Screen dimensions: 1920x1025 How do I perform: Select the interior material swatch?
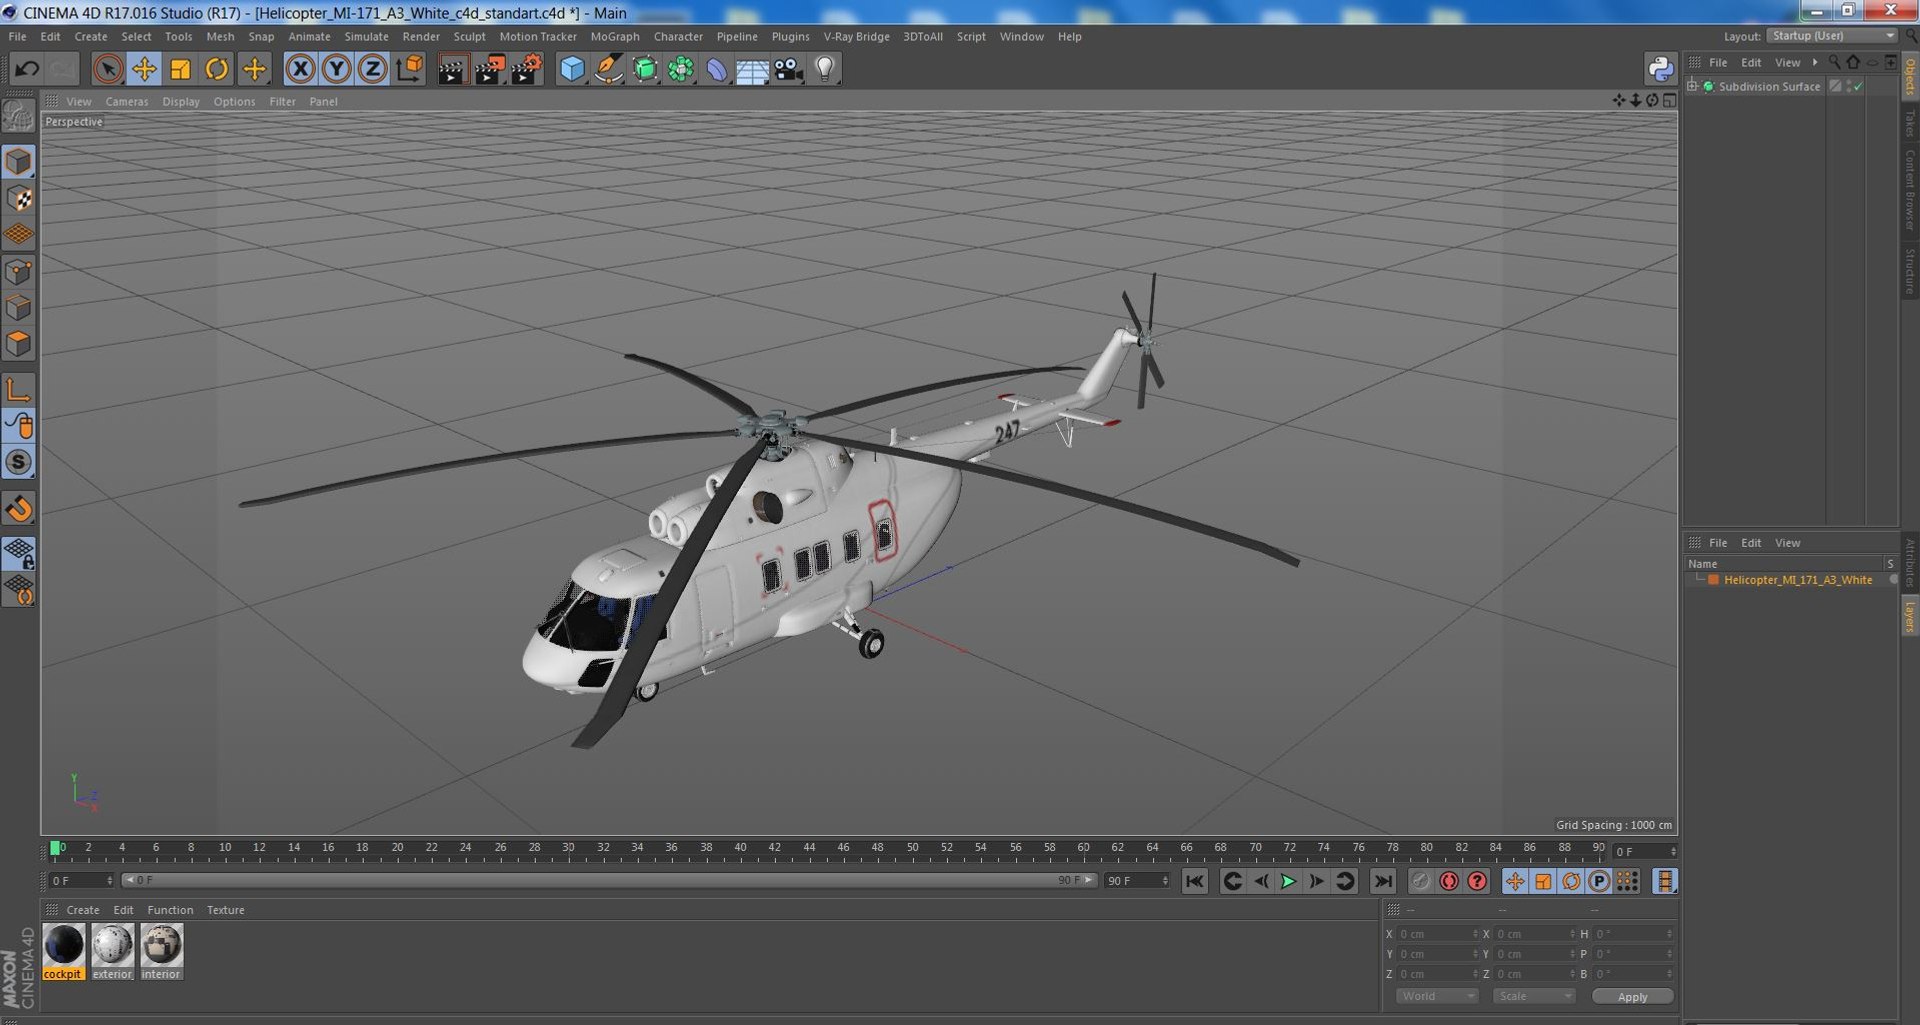click(x=161, y=951)
